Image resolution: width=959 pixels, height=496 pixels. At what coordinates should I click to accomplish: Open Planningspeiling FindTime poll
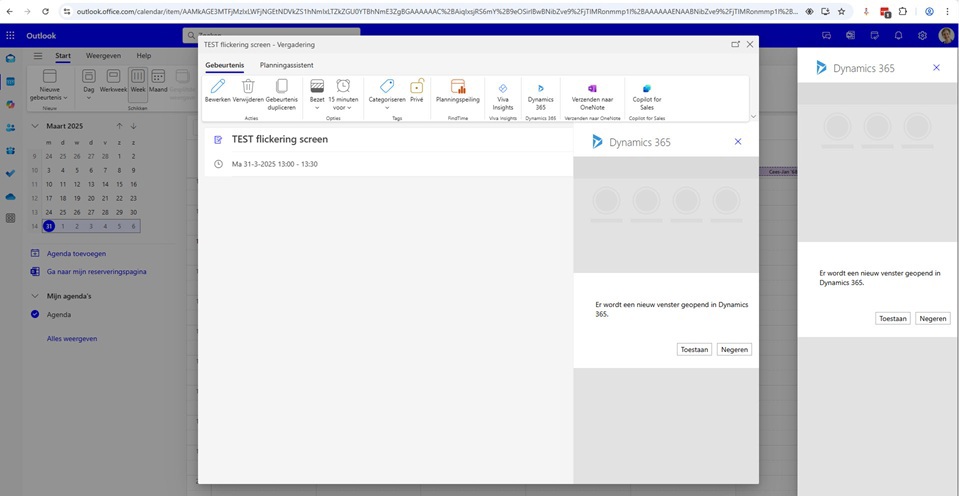(x=457, y=90)
